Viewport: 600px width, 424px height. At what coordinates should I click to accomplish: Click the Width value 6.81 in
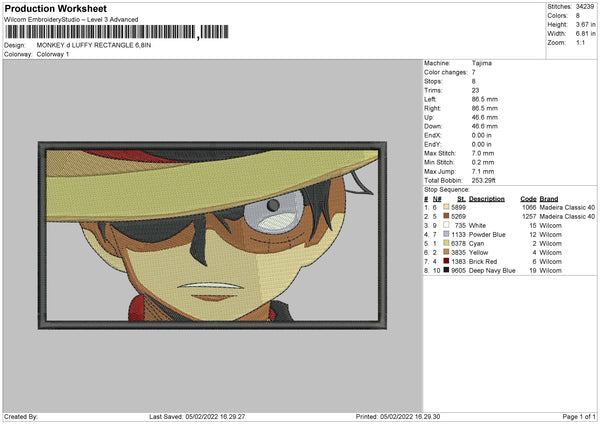tap(585, 34)
